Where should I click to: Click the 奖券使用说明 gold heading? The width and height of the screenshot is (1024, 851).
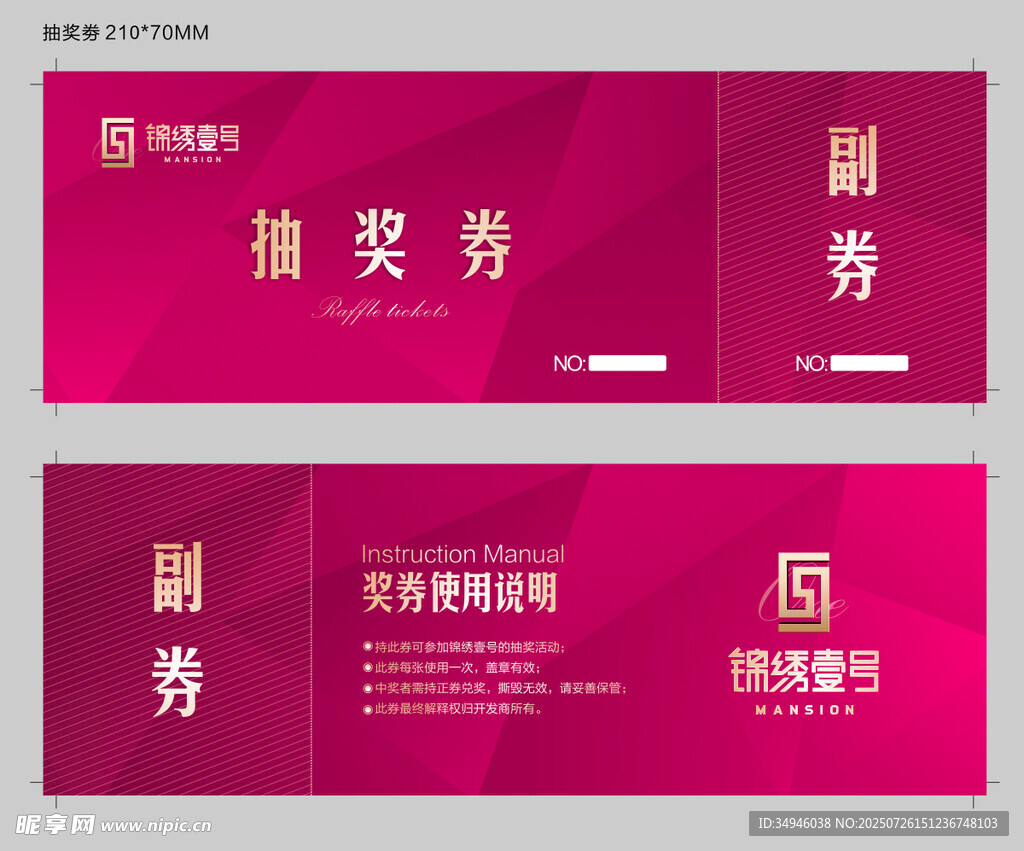click(459, 593)
